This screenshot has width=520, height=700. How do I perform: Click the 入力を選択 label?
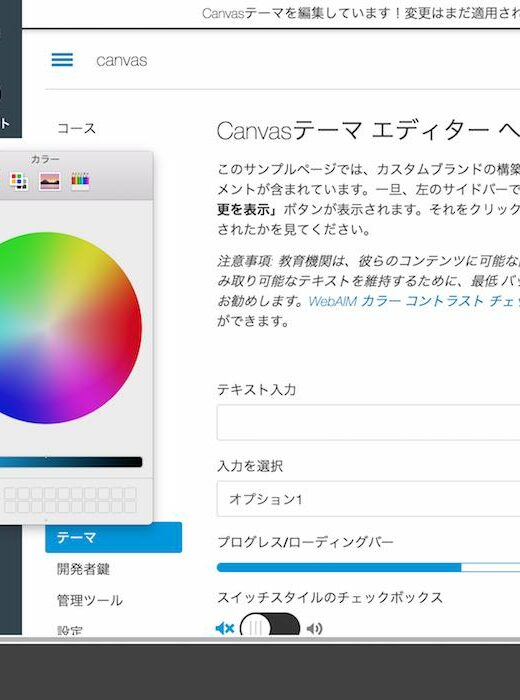(250, 466)
